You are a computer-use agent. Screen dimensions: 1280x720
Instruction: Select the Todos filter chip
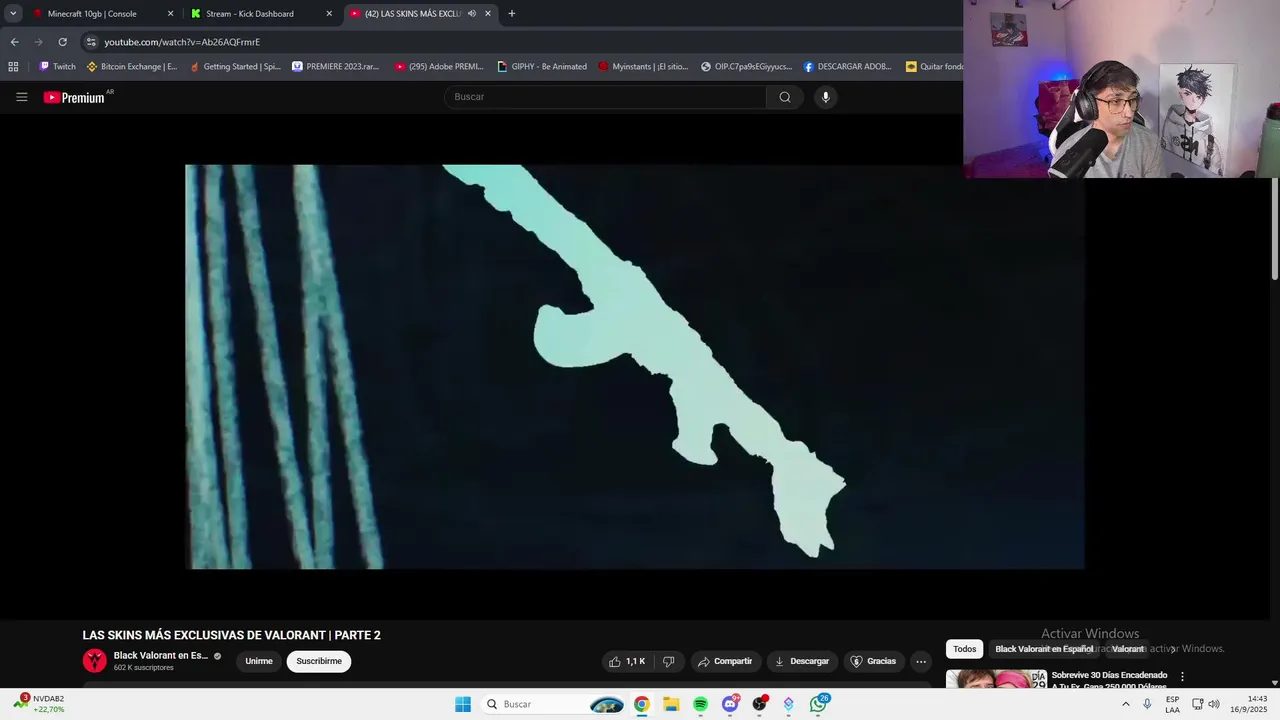(x=965, y=649)
